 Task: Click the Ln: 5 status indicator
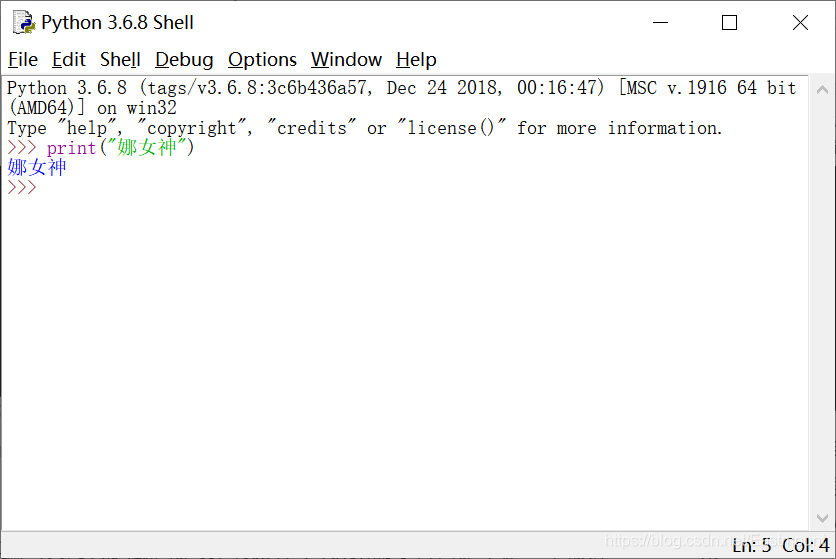point(751,545)
